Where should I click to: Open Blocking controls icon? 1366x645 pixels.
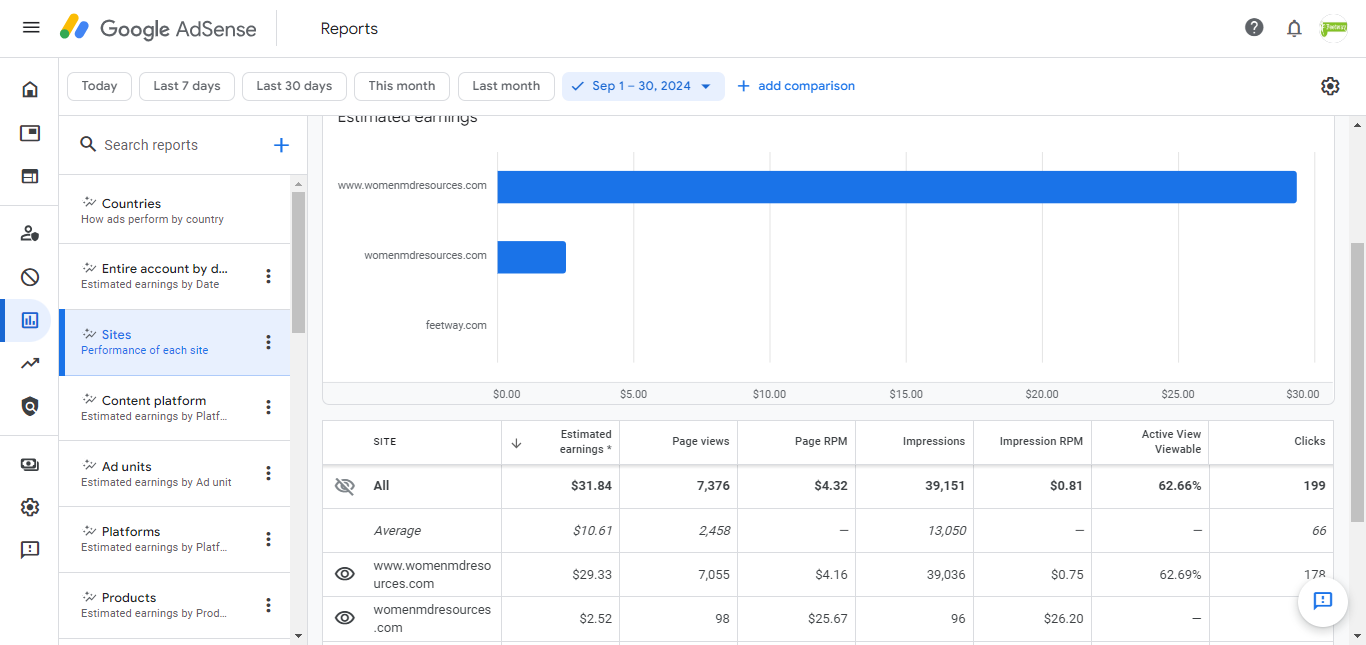click(x=30, y=277)
